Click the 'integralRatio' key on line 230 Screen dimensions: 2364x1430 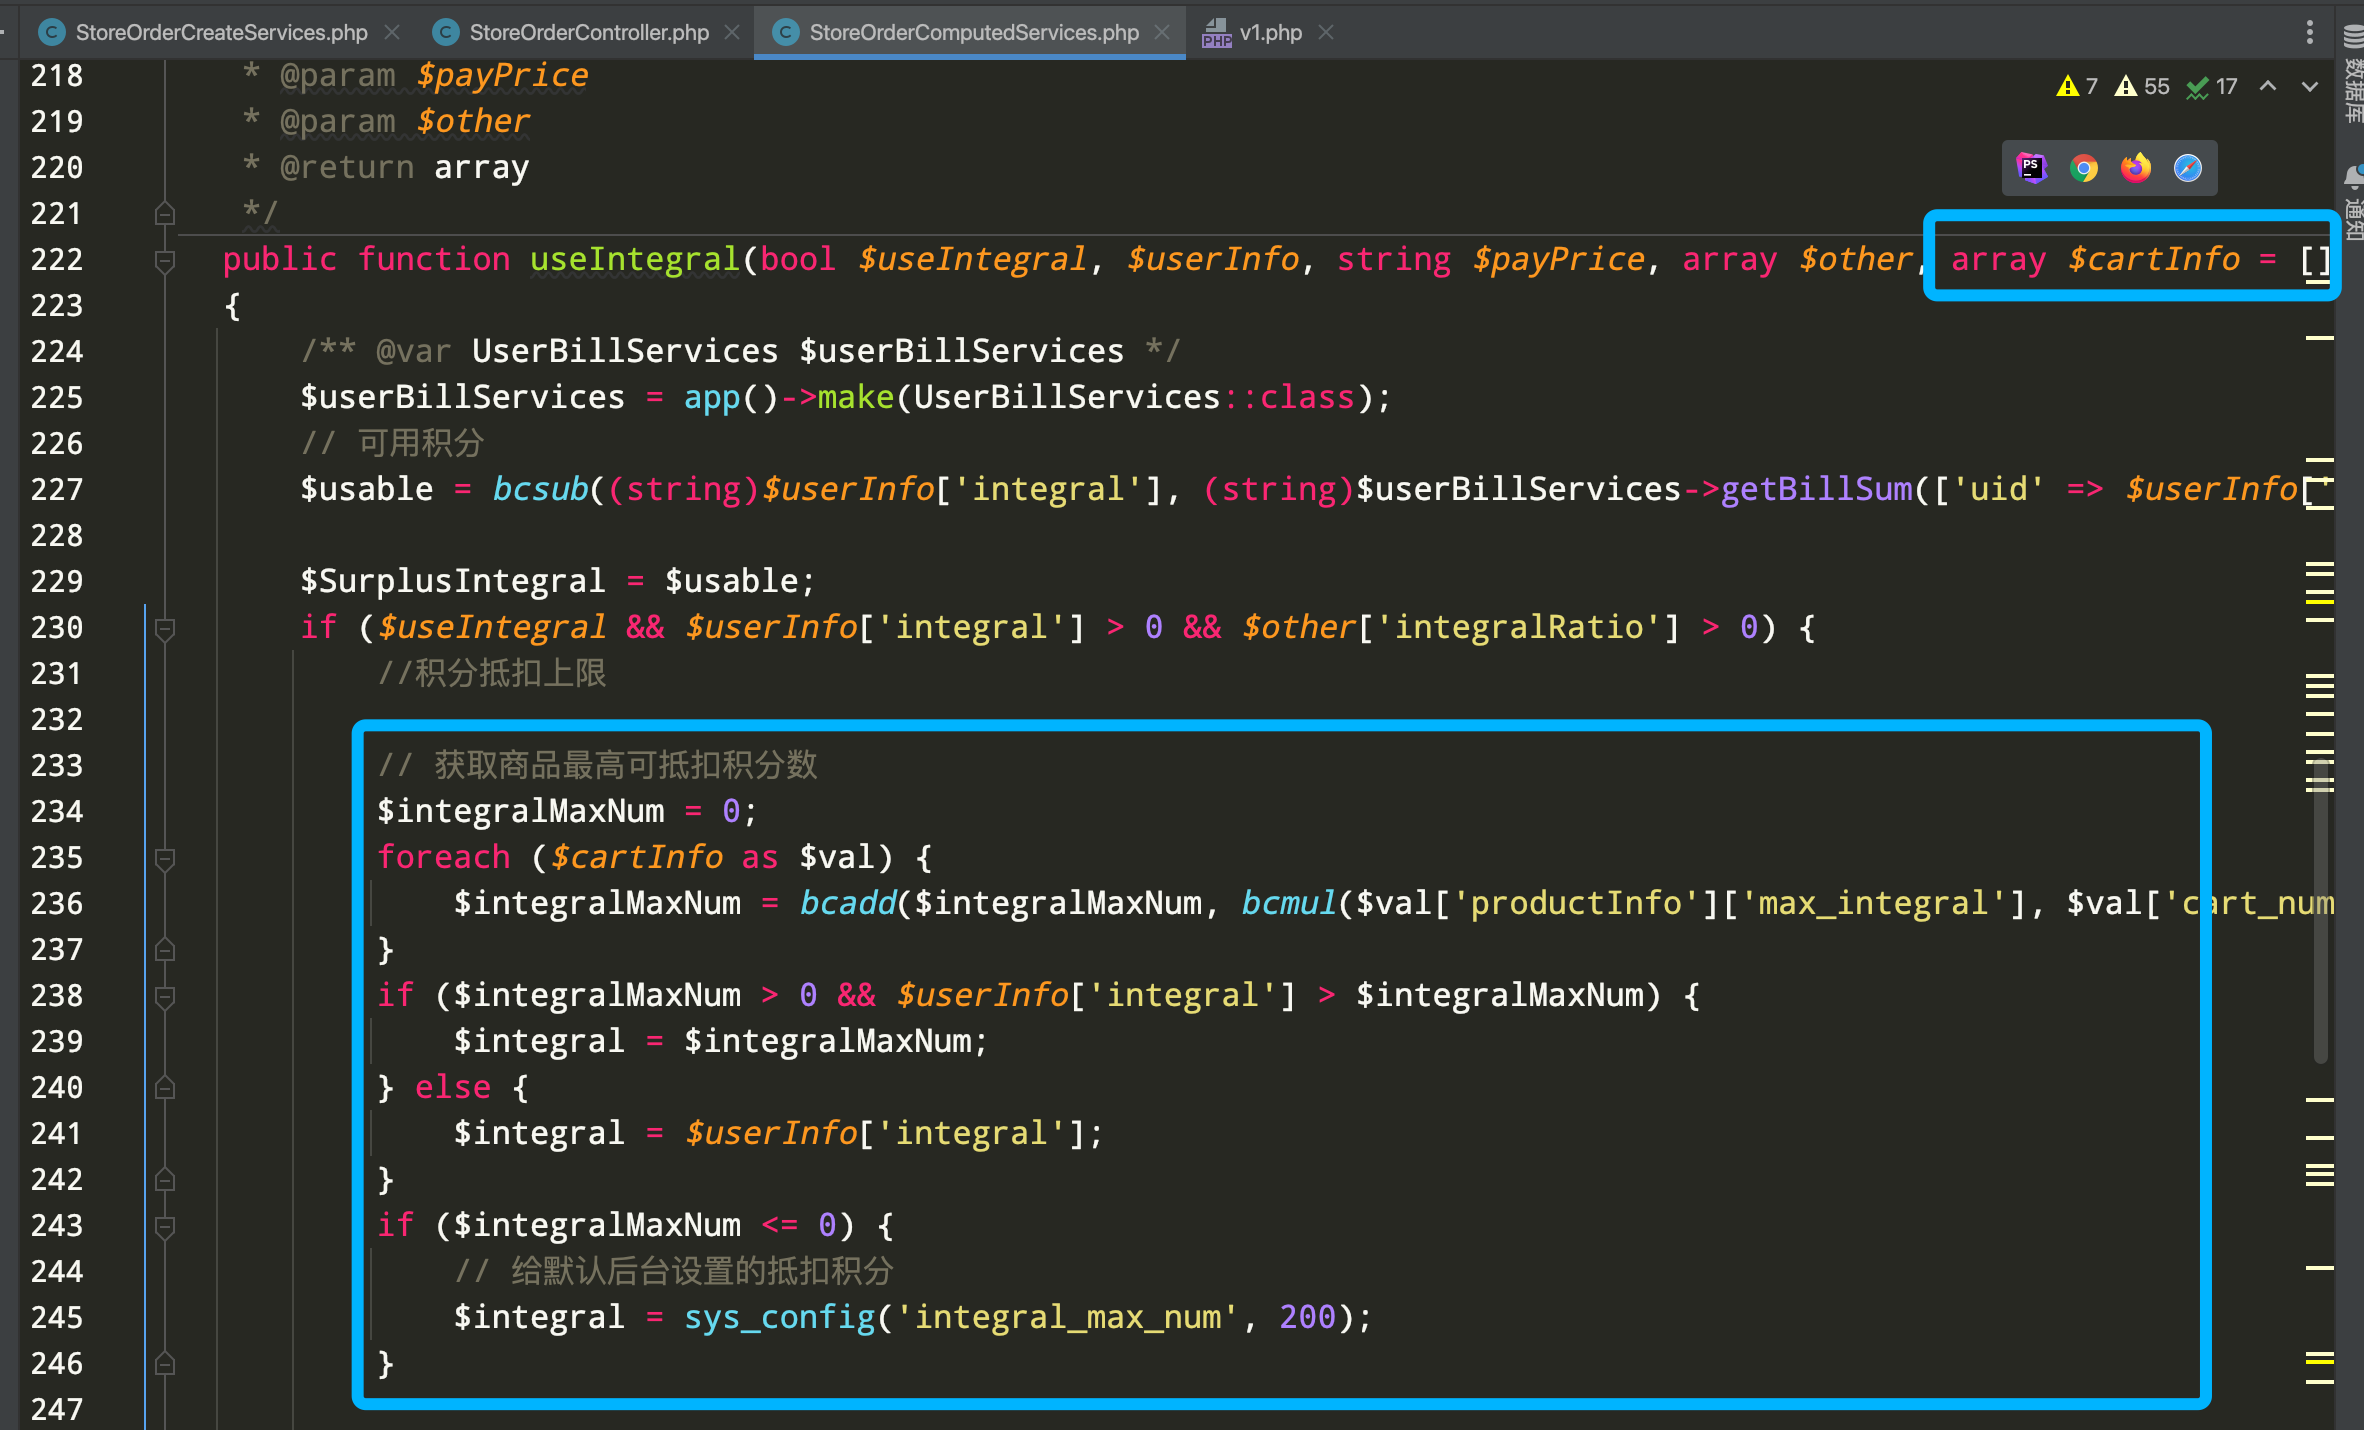click(x=1519, y=627)
